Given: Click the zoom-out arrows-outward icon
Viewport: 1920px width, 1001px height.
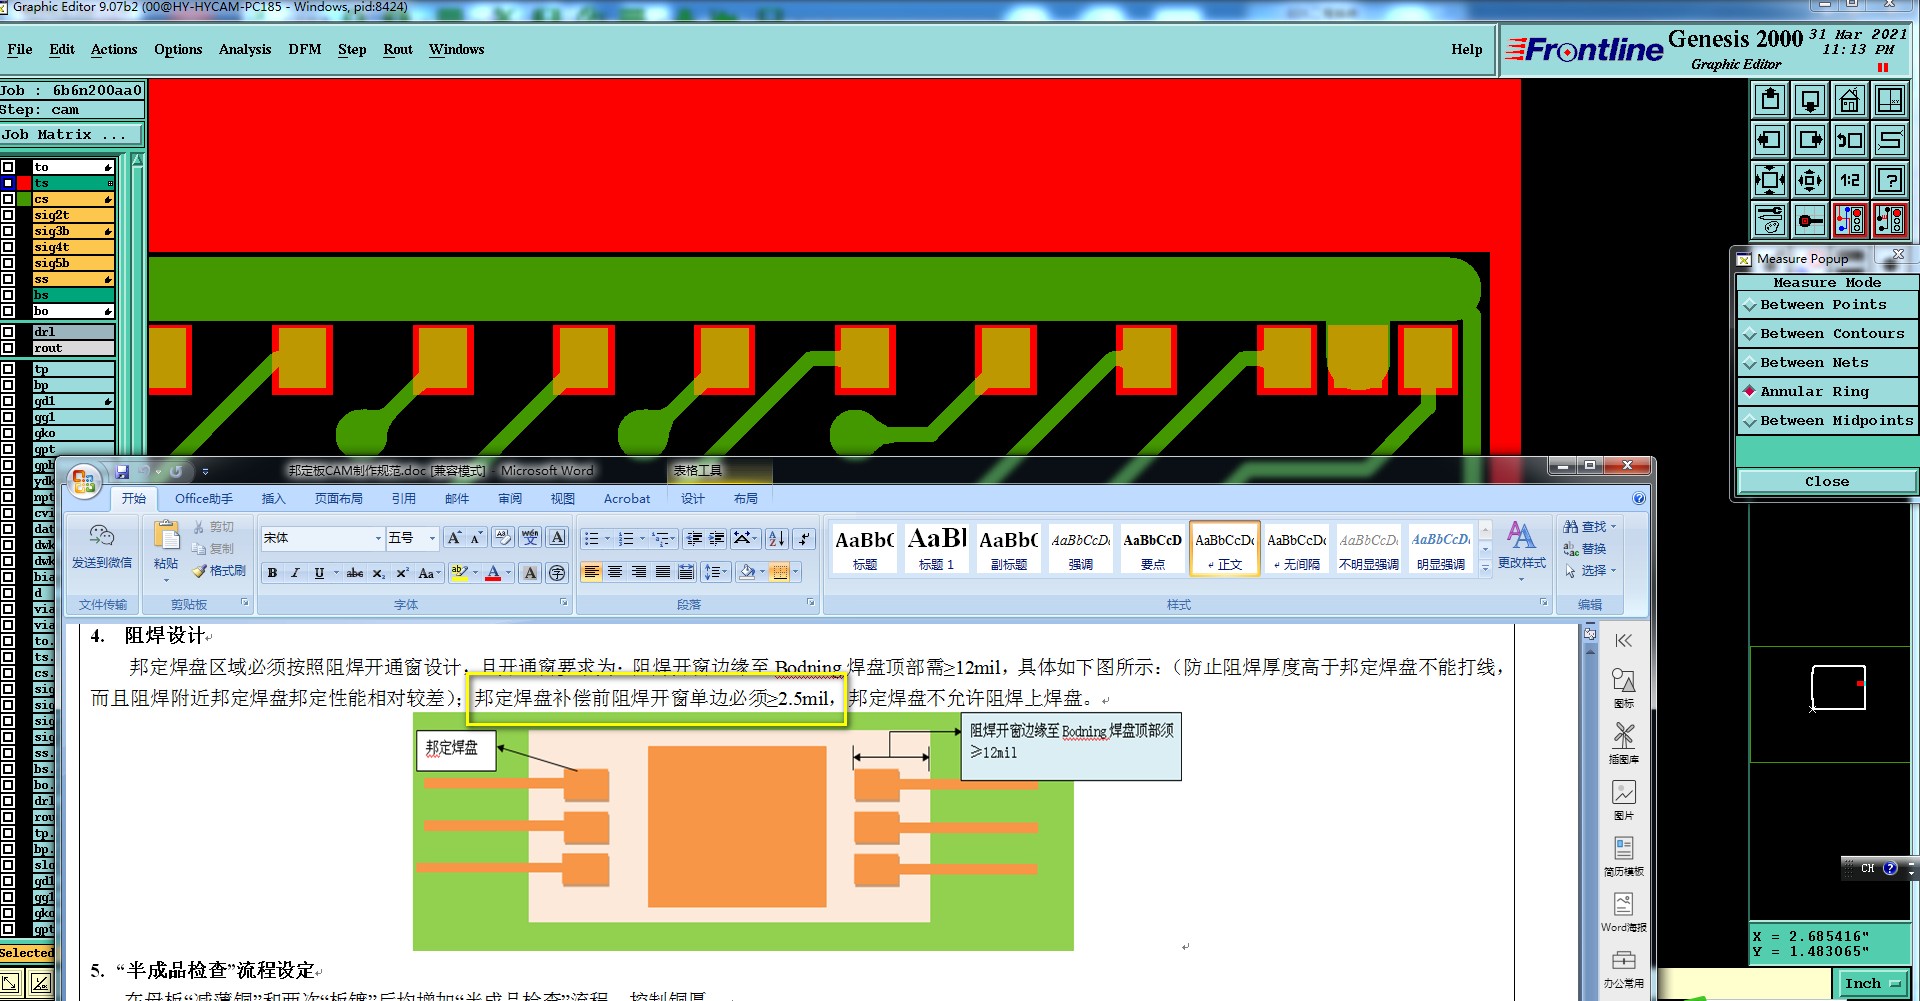Looking at the screenshot, I should [x=1810, y=180].
